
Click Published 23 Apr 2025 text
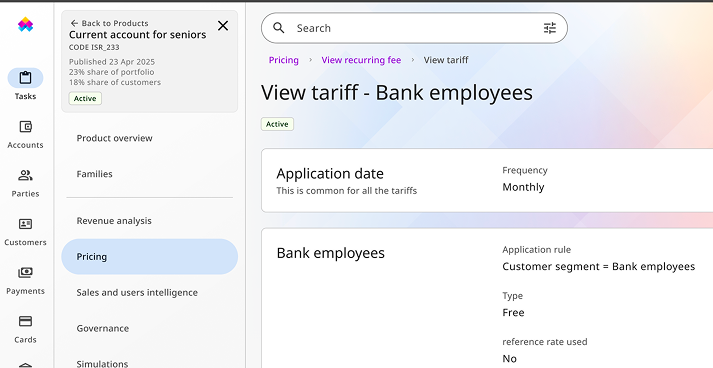(112, 62)
